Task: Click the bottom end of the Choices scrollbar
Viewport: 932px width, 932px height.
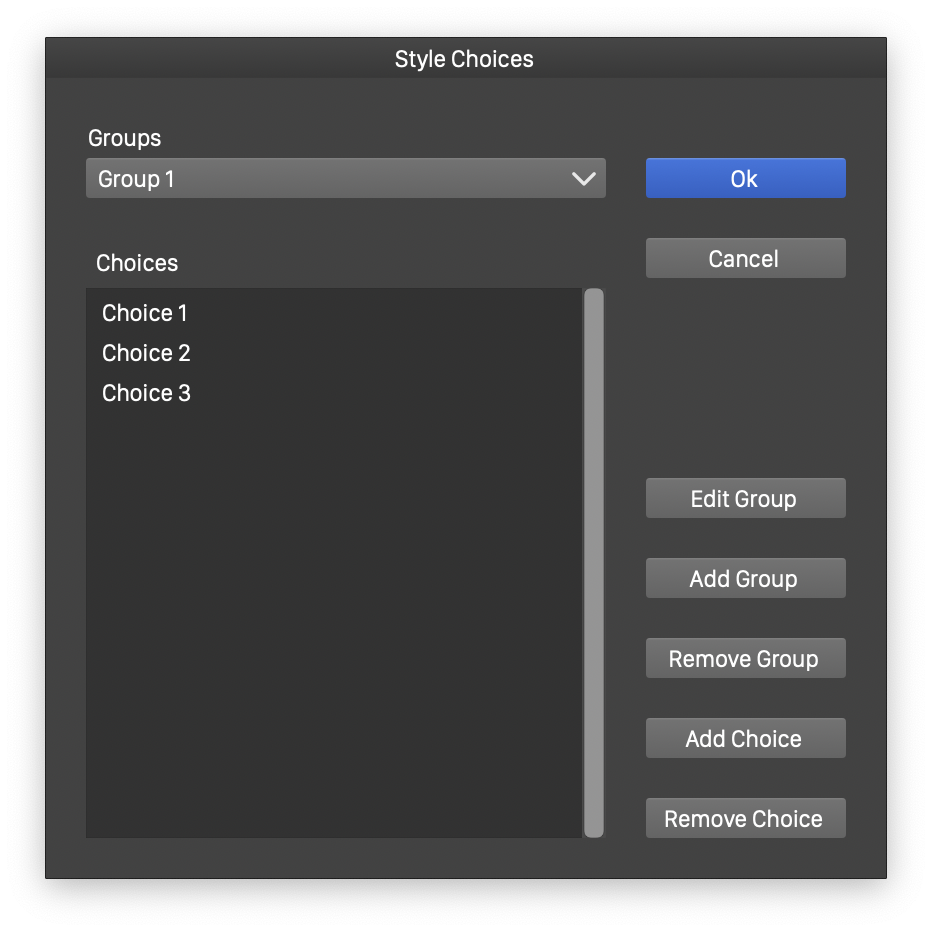Action: (x=594, y=828)
